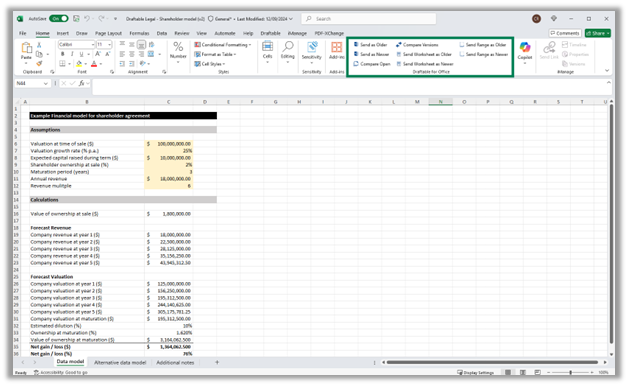Click the Undo icon

tap(87, 18)
